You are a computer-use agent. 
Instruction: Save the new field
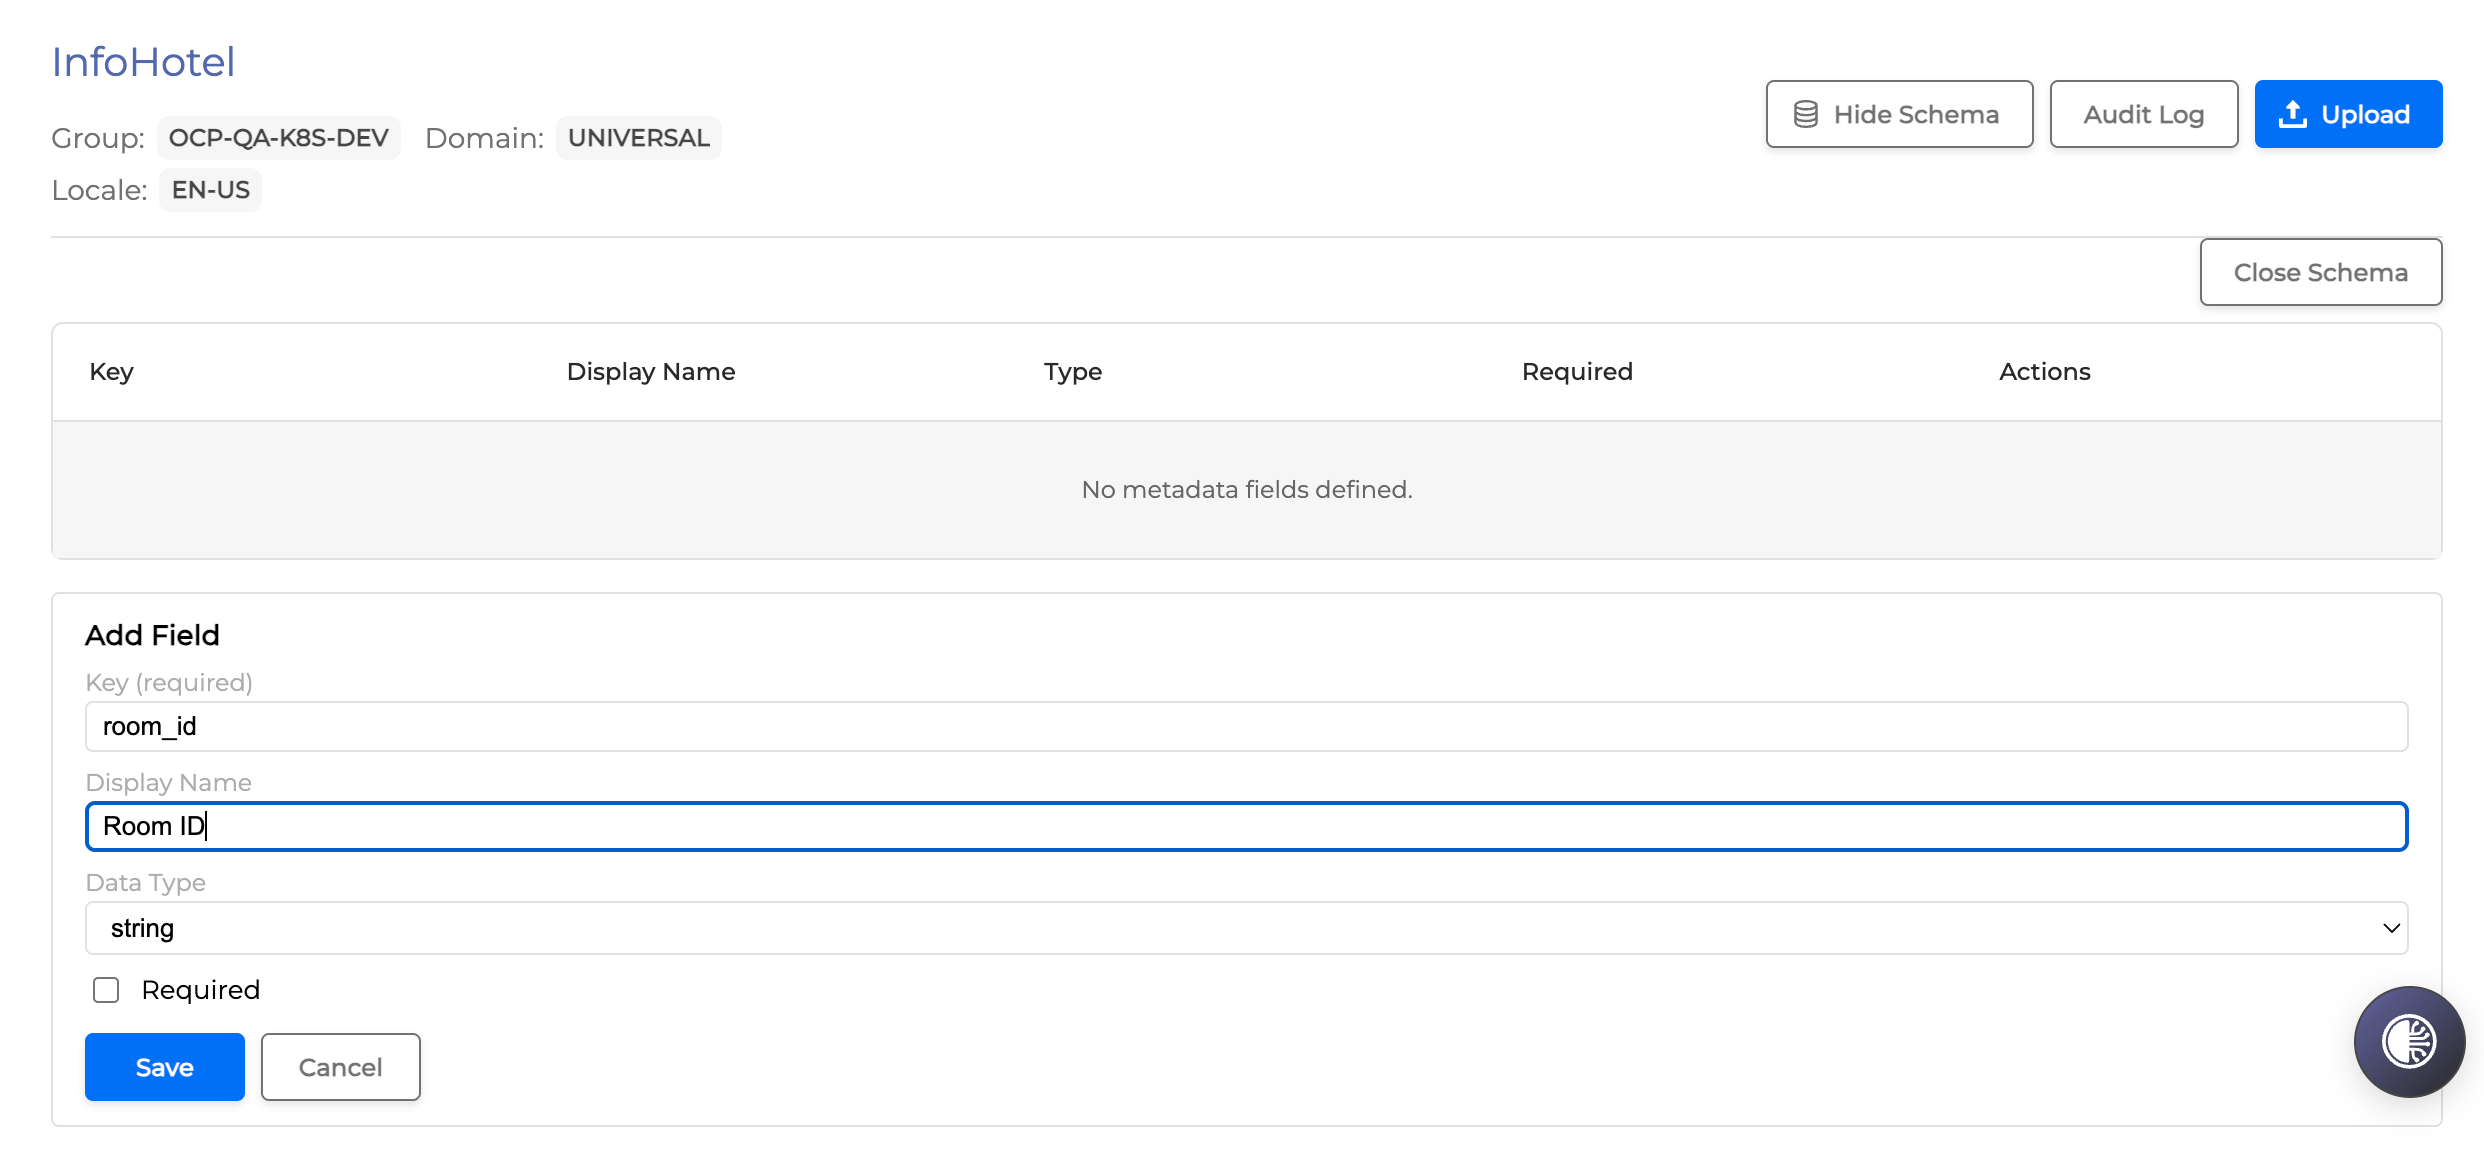click(164, 1067)
